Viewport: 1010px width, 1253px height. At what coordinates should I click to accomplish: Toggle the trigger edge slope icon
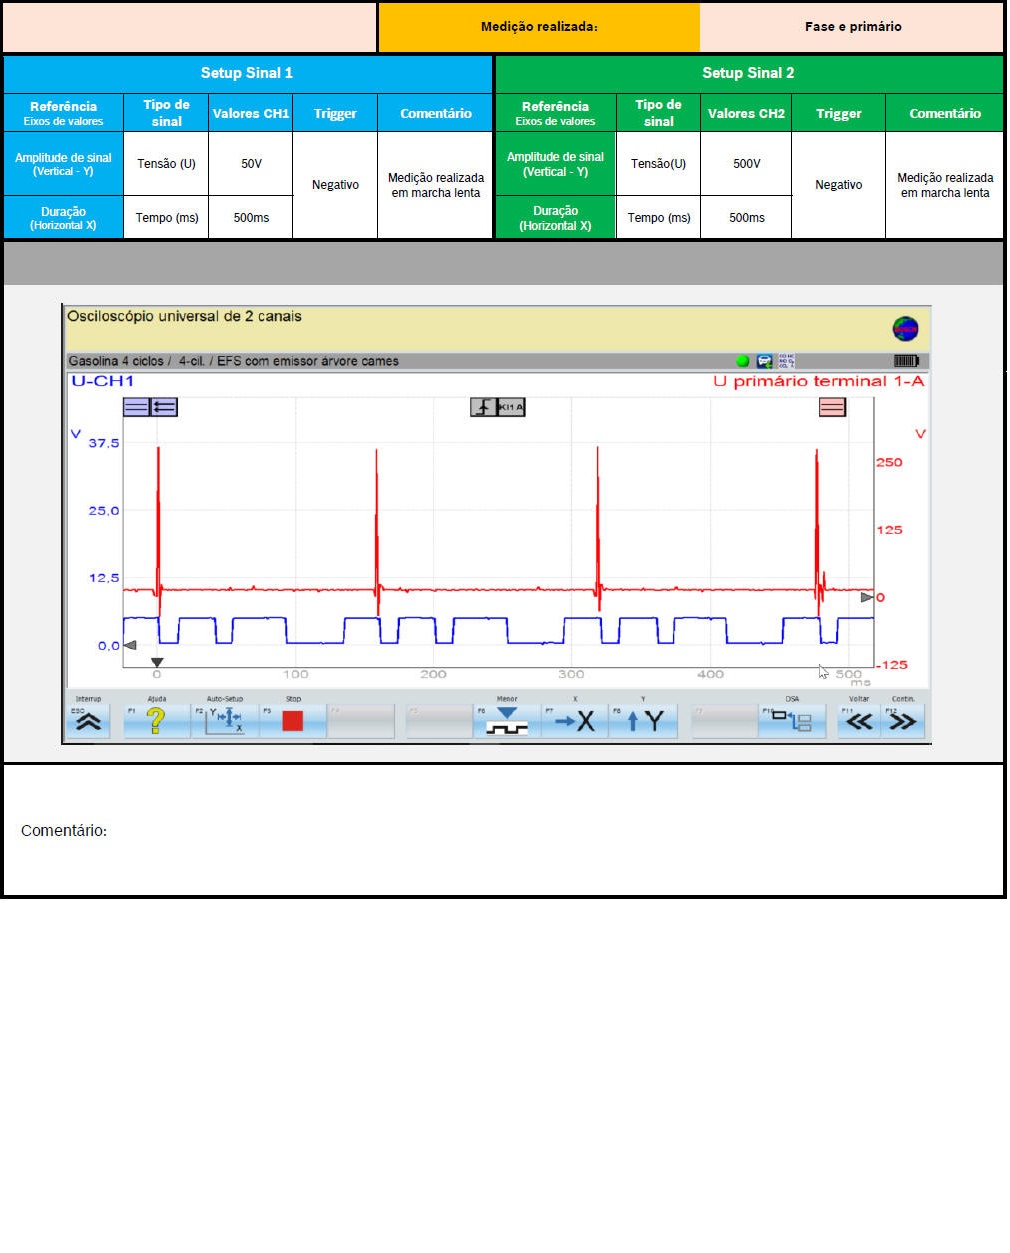tap(483, 407)
